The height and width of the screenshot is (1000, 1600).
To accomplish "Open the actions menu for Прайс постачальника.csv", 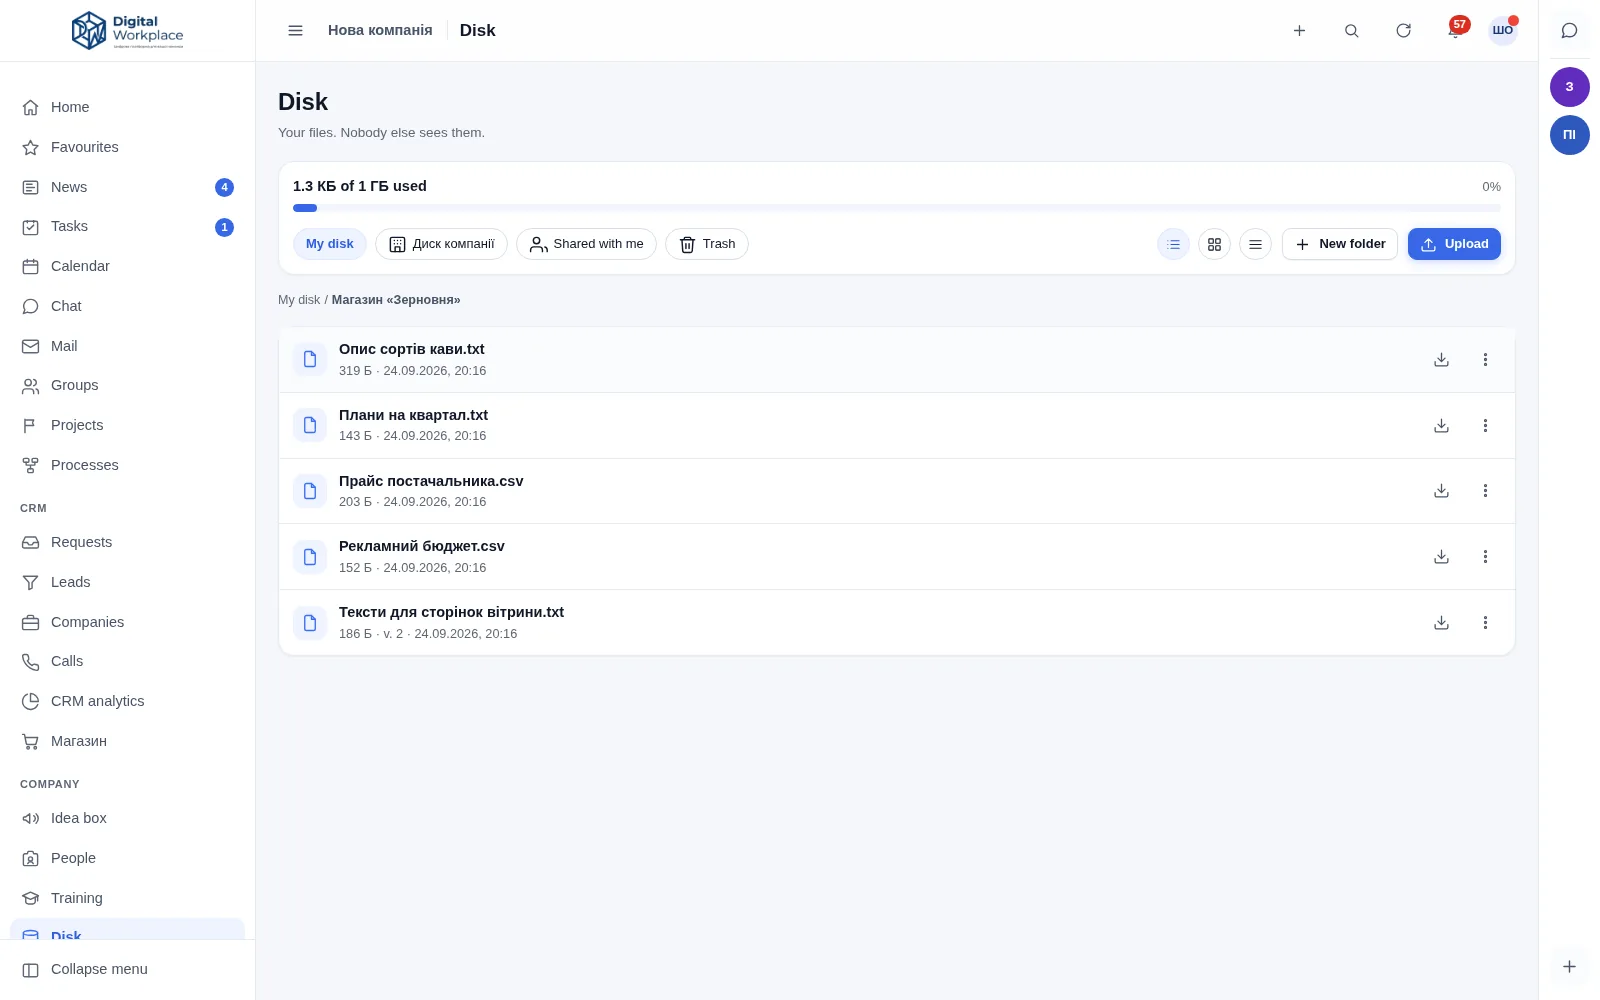I will 1485,491.
